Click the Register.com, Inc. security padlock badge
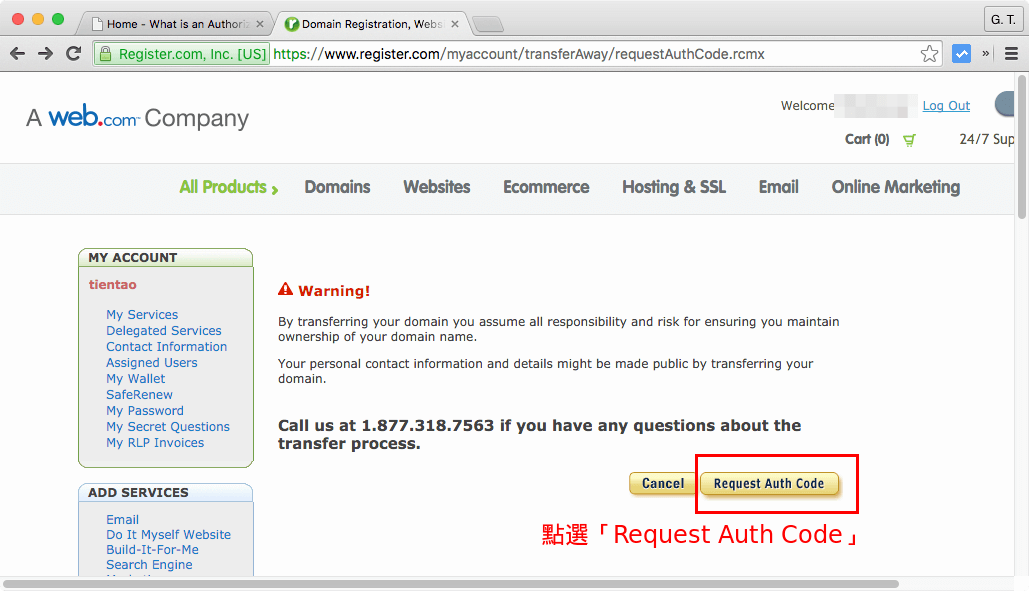This screenshot has height=591, width=1029. pyautogui.click(x=180, y=54)
